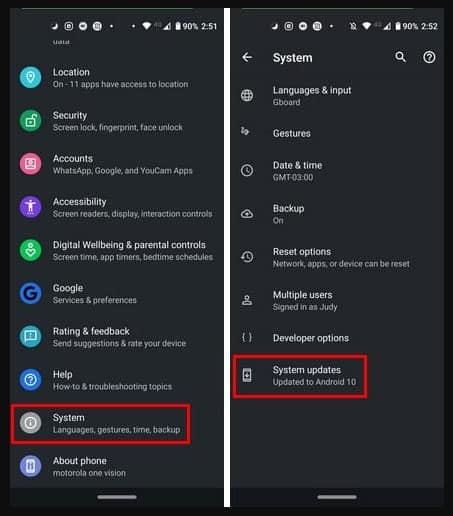453x516 pixels.
Task: Open Gestures settings
Action: pyautogui.click(x=337, y=133)
